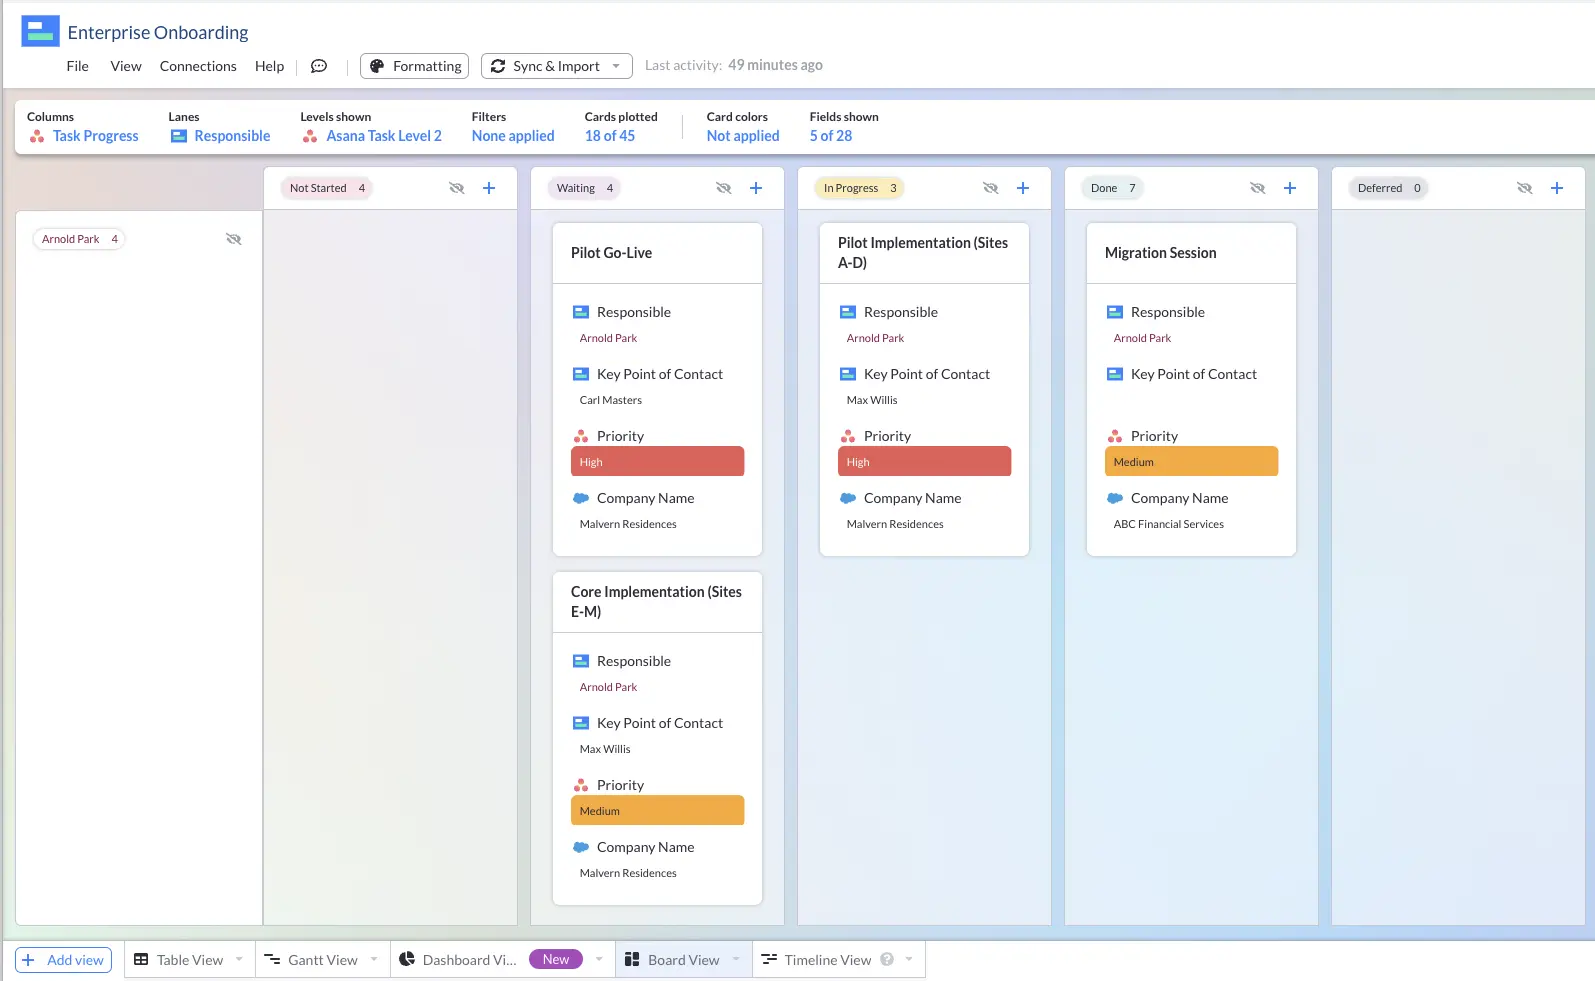The image size is (1595, 981).
Task: Open the View menu
Action: [x=126, y=66]
